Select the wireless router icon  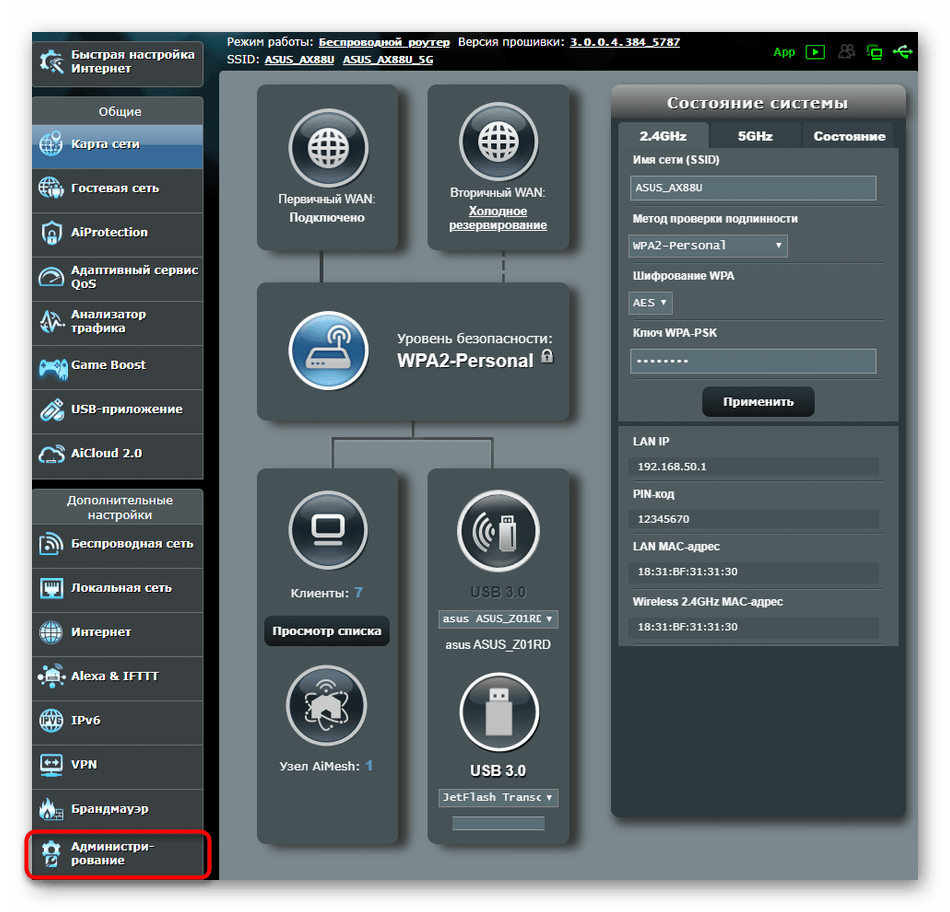[328, 350]
